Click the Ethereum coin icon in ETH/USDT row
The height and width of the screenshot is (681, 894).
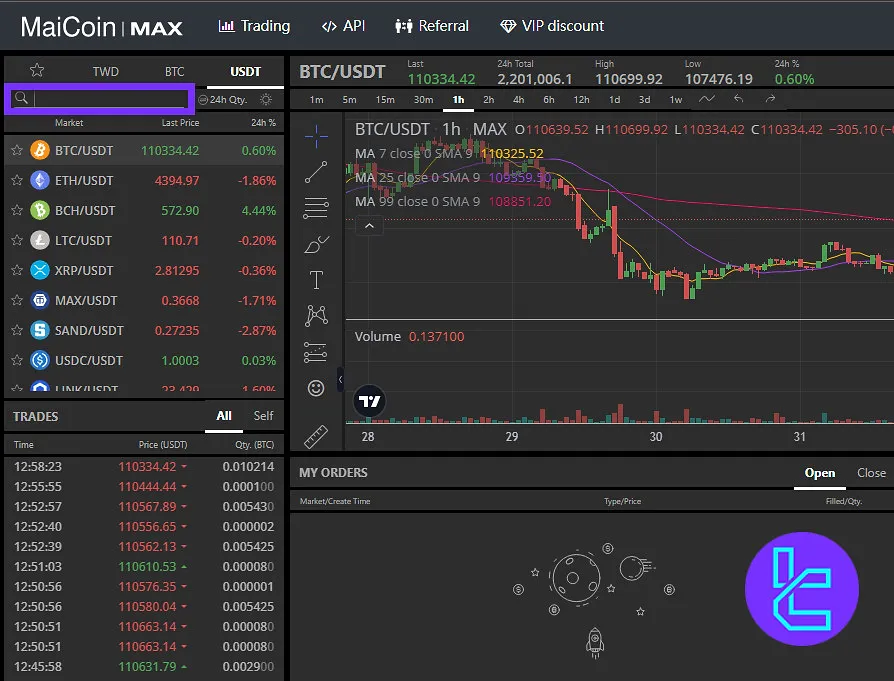(40, 180)
